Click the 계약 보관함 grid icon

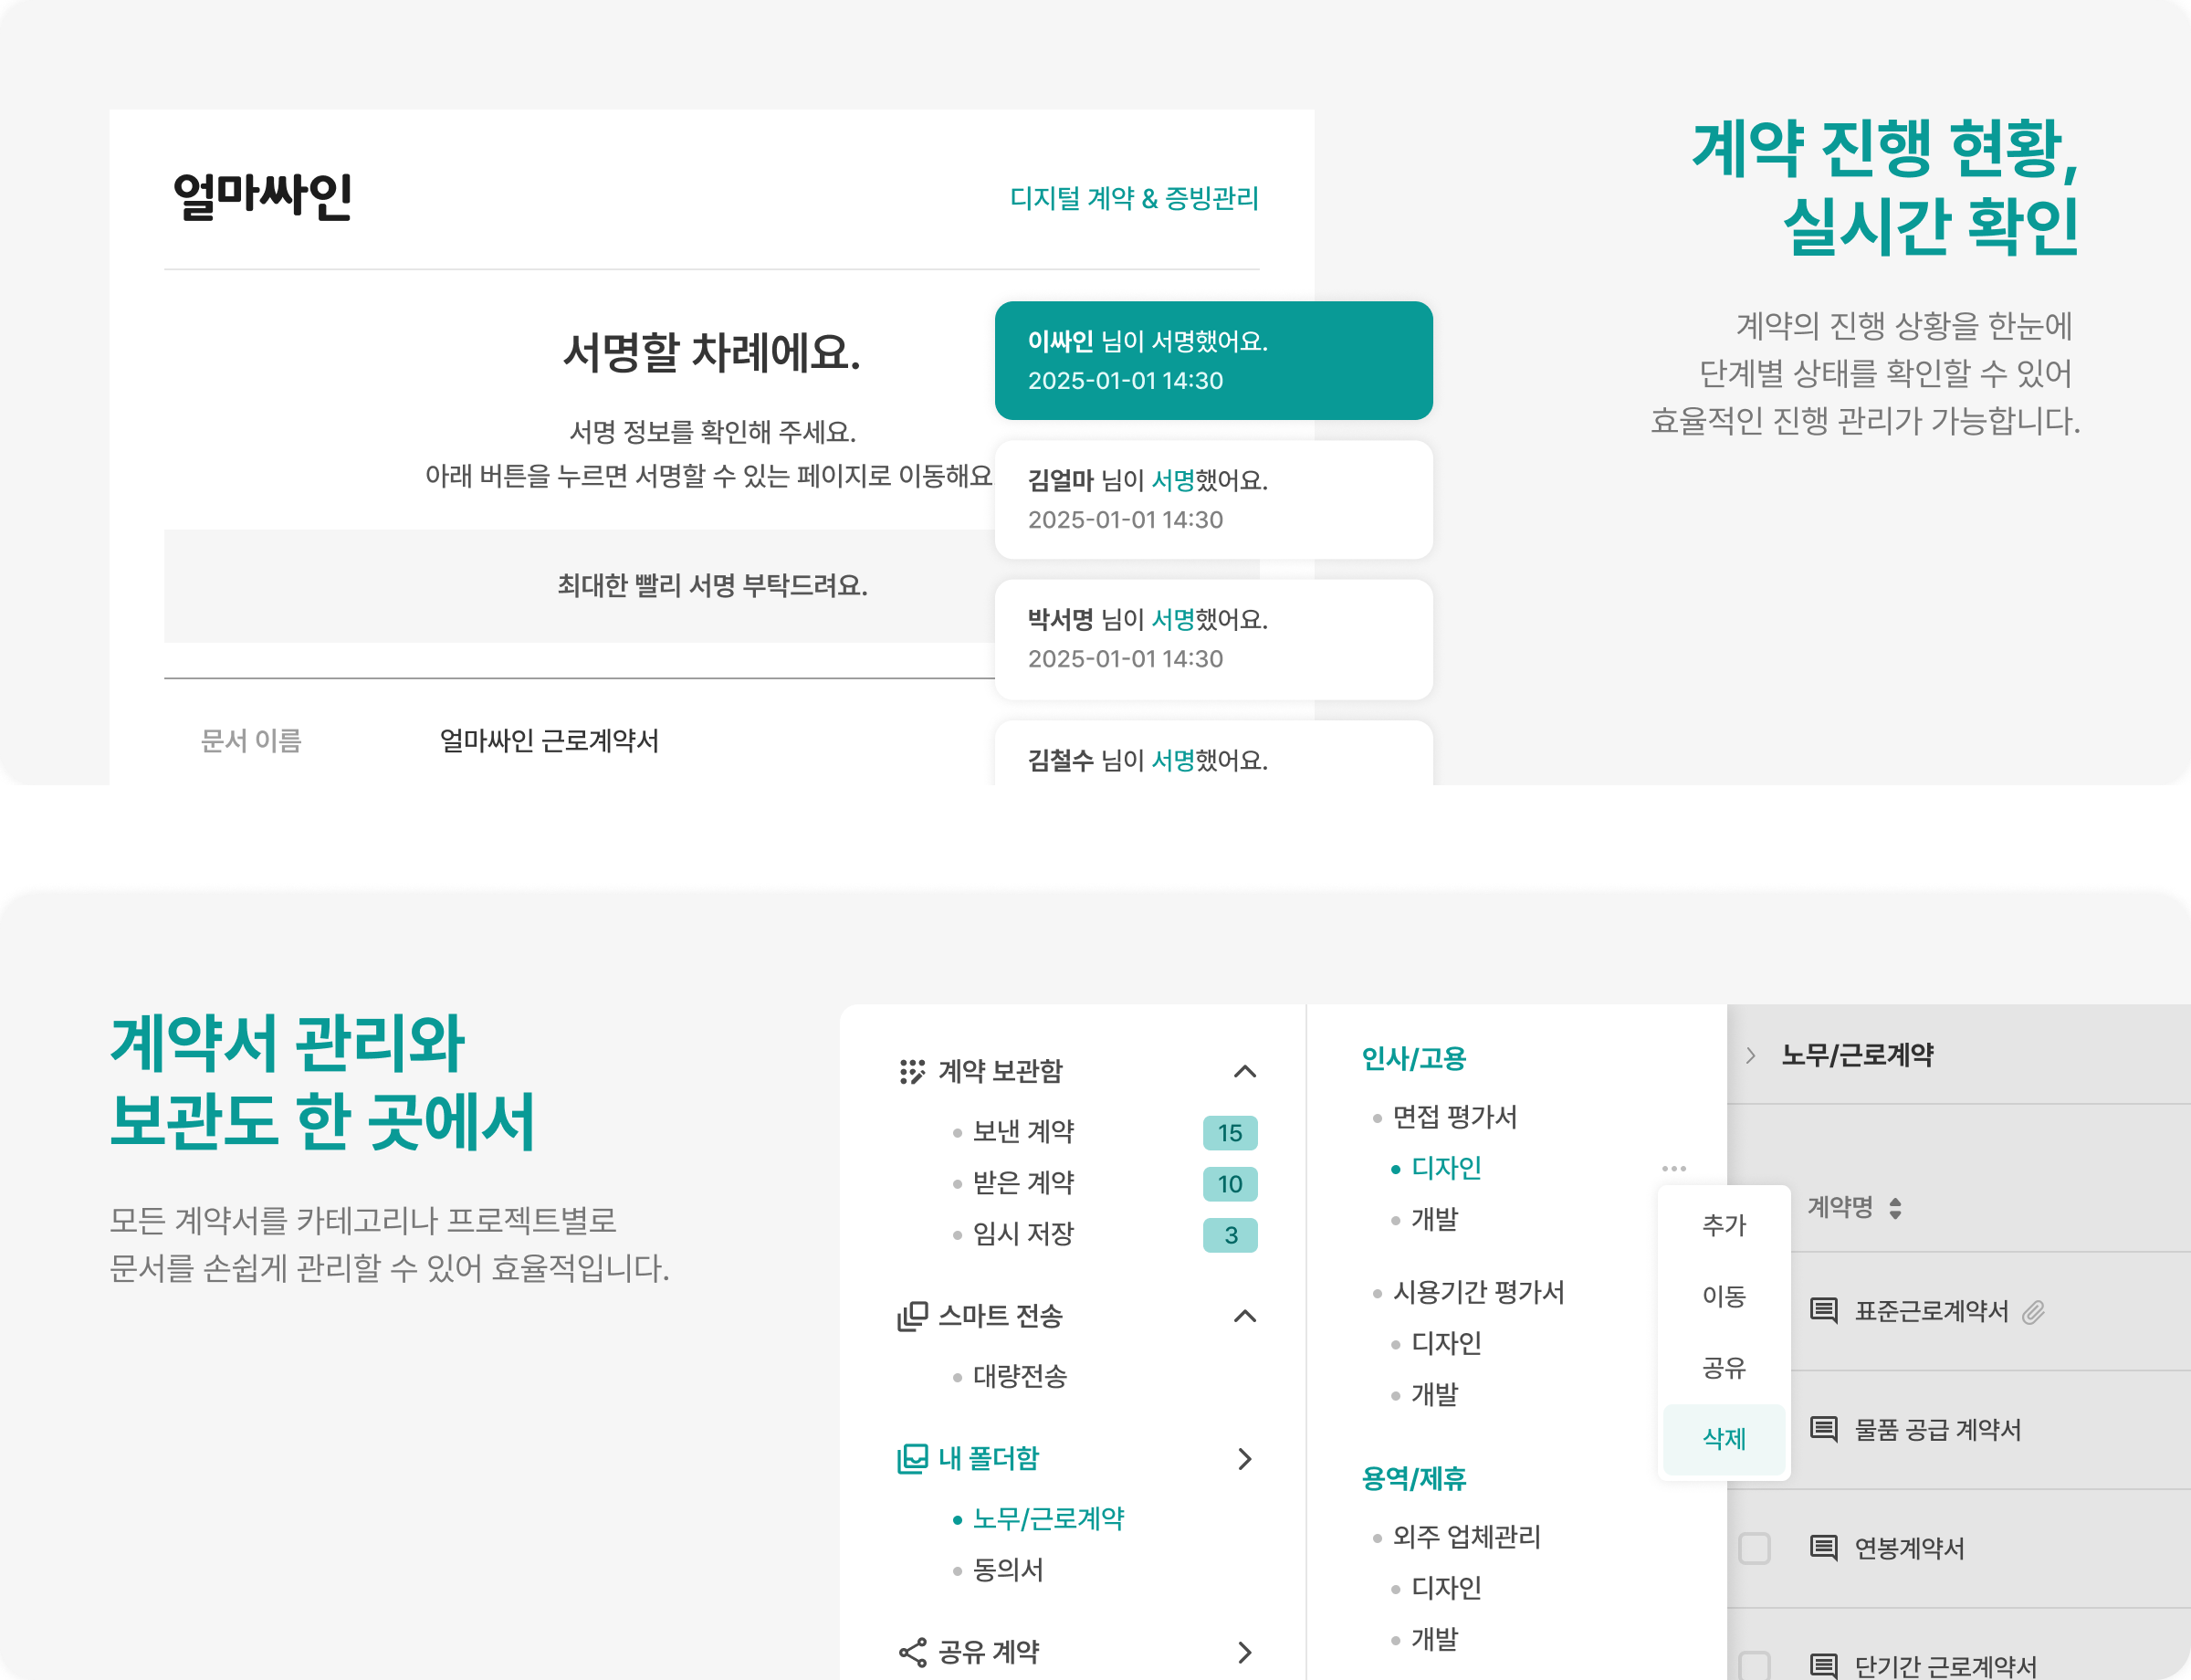(x=911, y=1071)
